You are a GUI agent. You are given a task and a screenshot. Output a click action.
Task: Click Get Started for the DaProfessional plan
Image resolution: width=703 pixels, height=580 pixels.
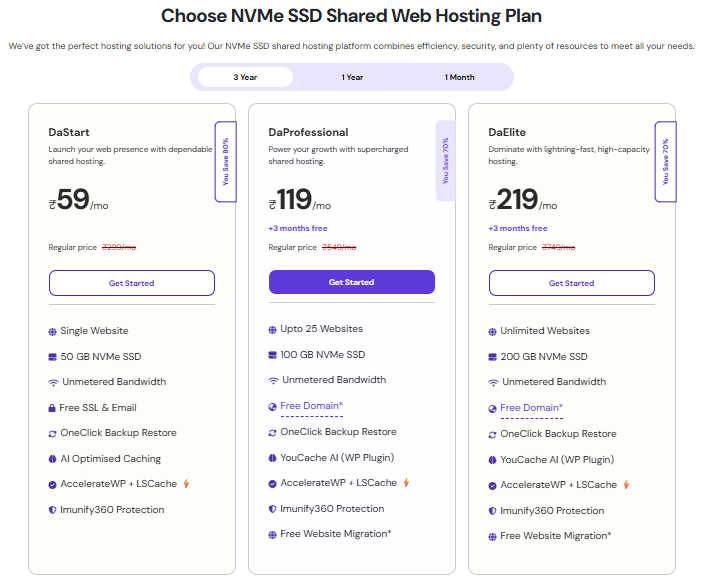click(x=352, y=282)
